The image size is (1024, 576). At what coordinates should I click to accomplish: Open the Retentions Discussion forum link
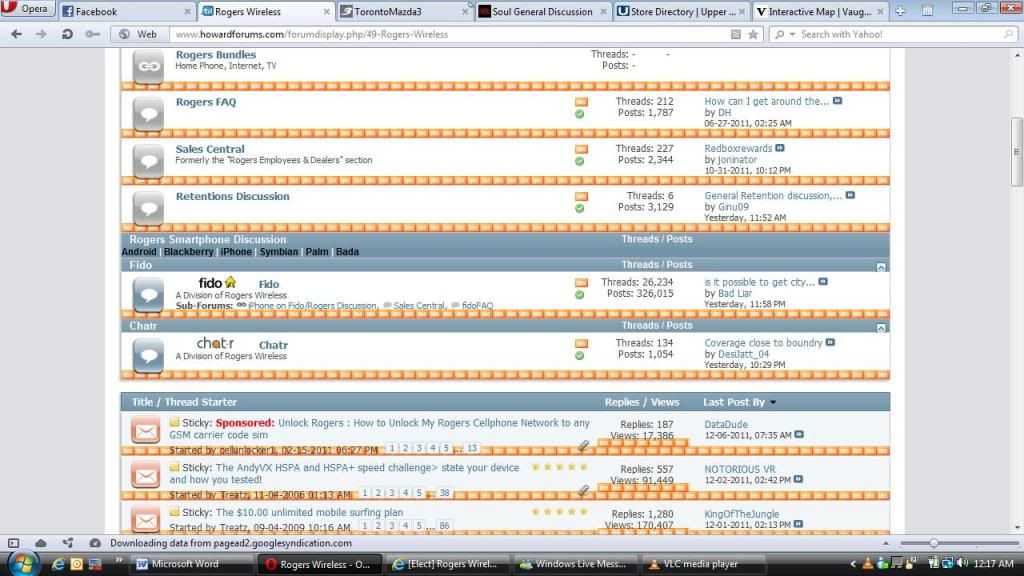click(x=232, y=196)
